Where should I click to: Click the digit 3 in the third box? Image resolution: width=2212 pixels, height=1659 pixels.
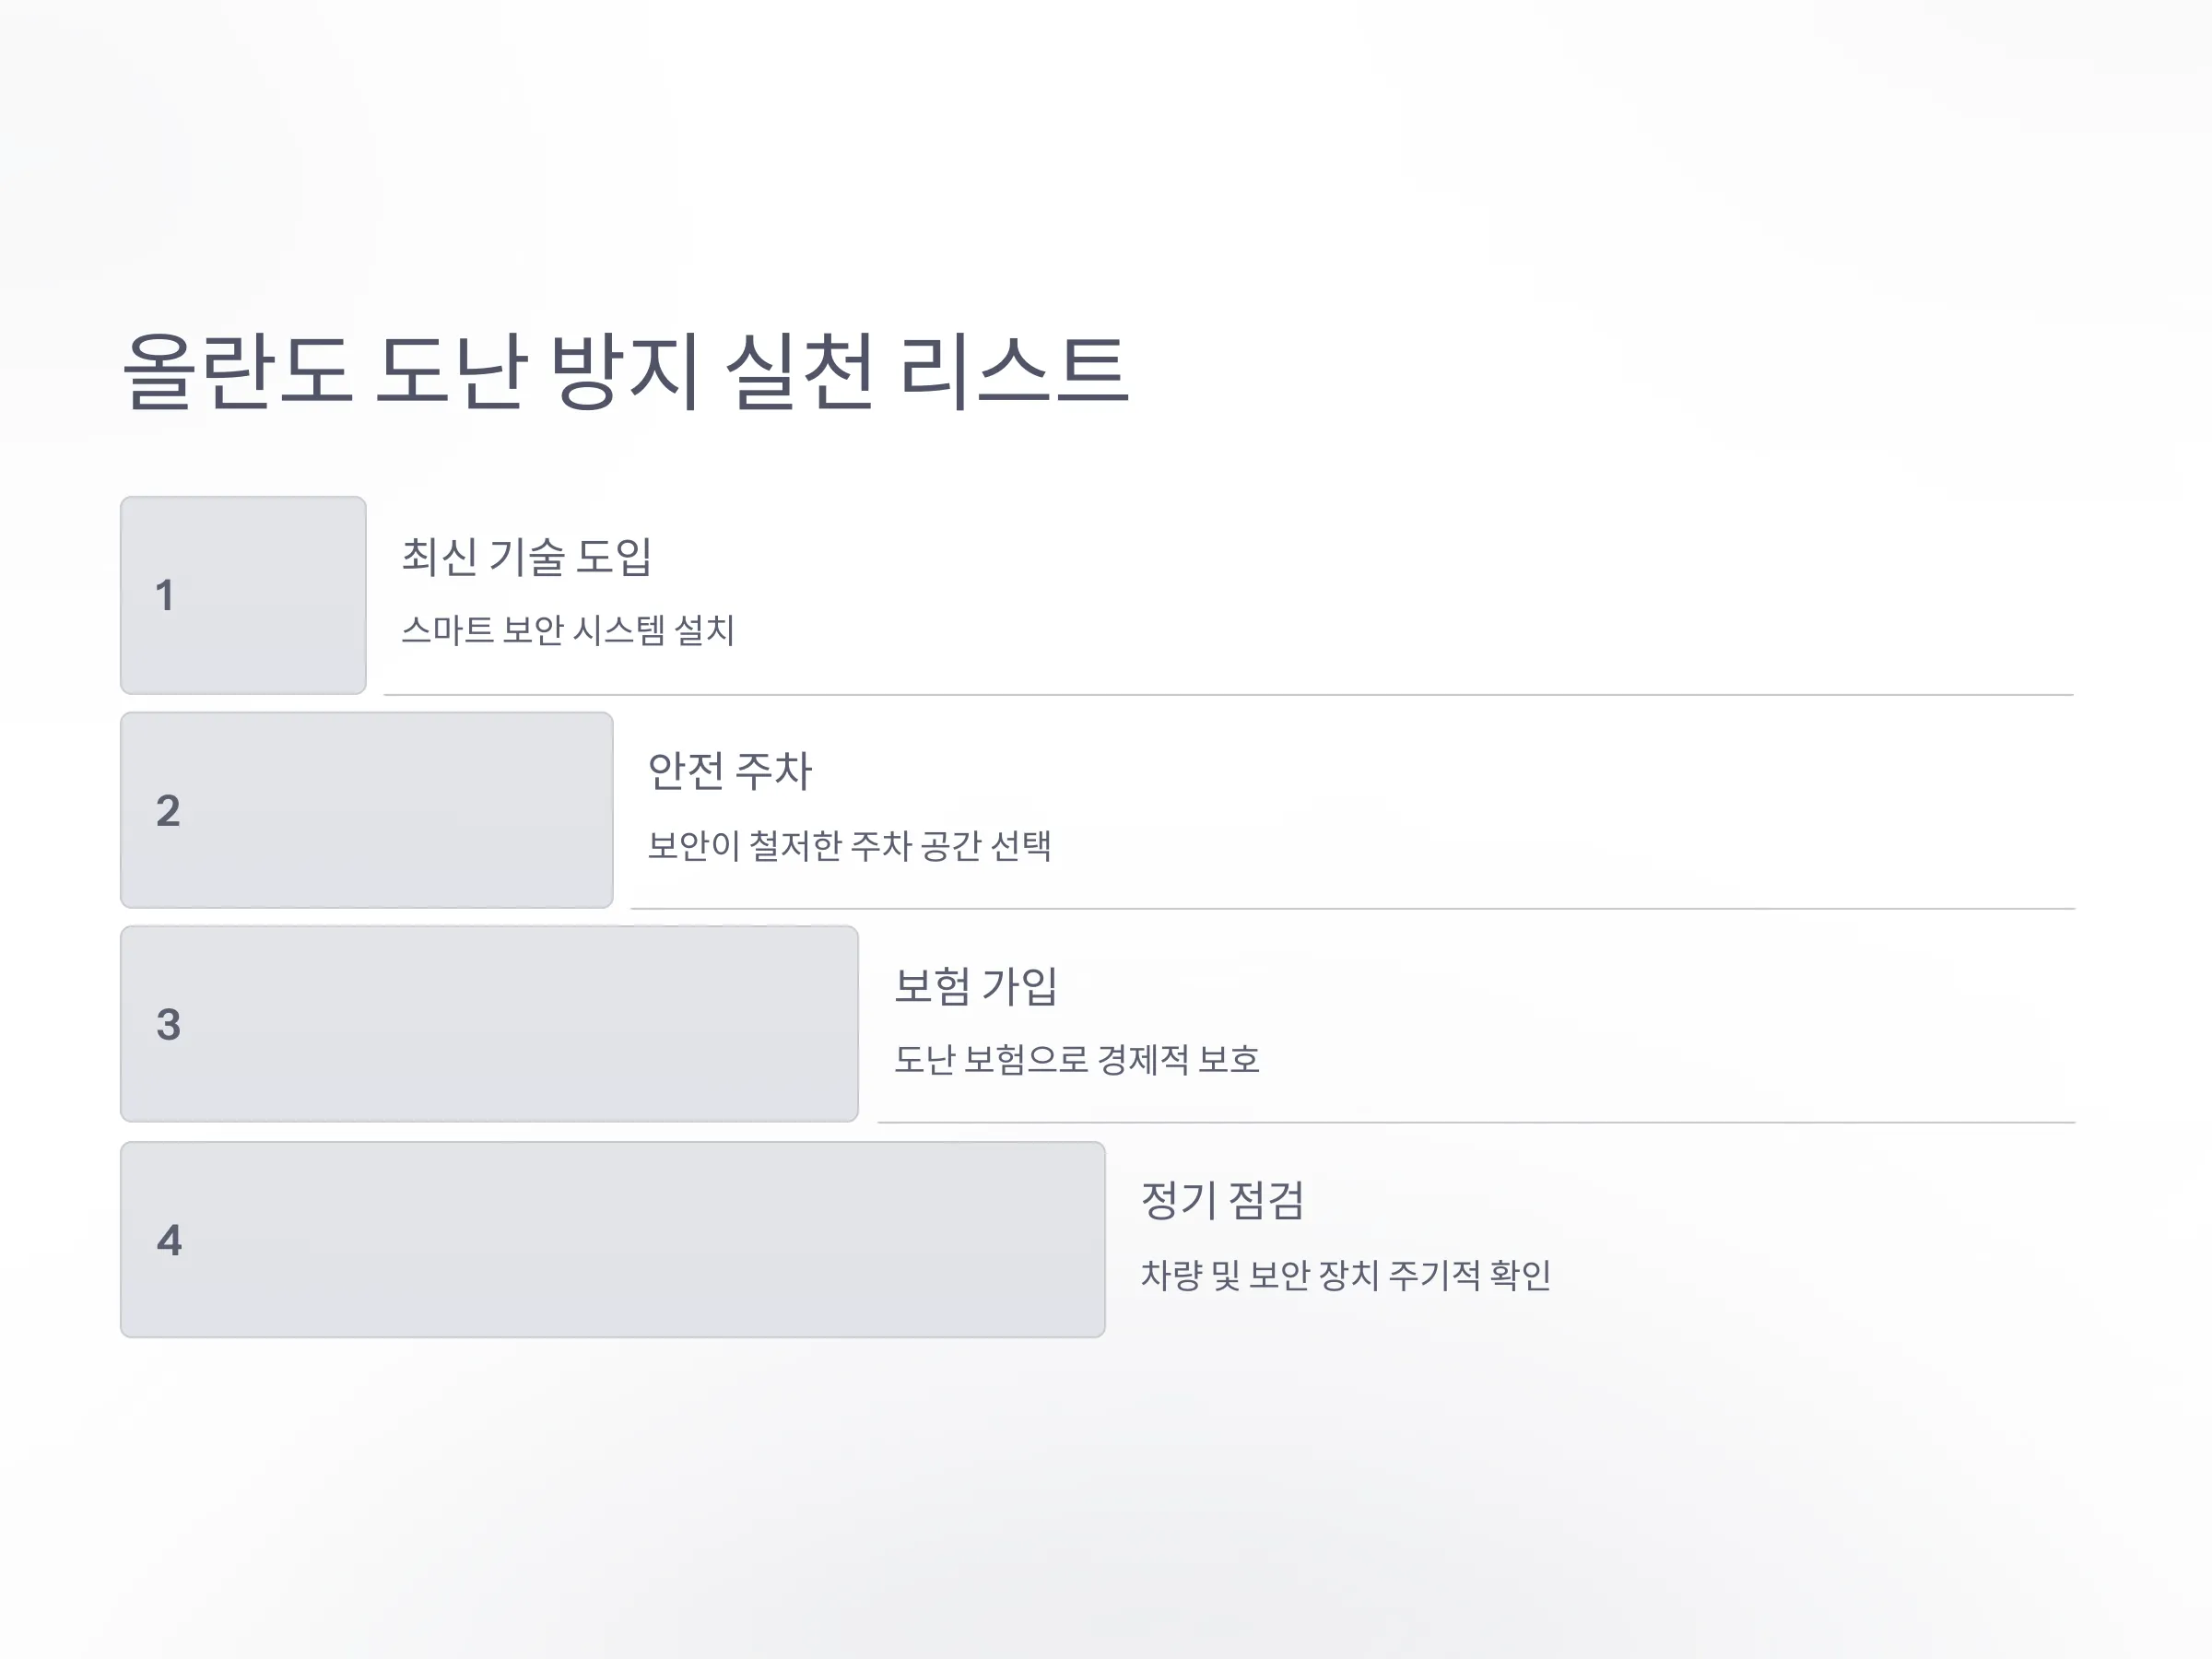(168, 1025)
